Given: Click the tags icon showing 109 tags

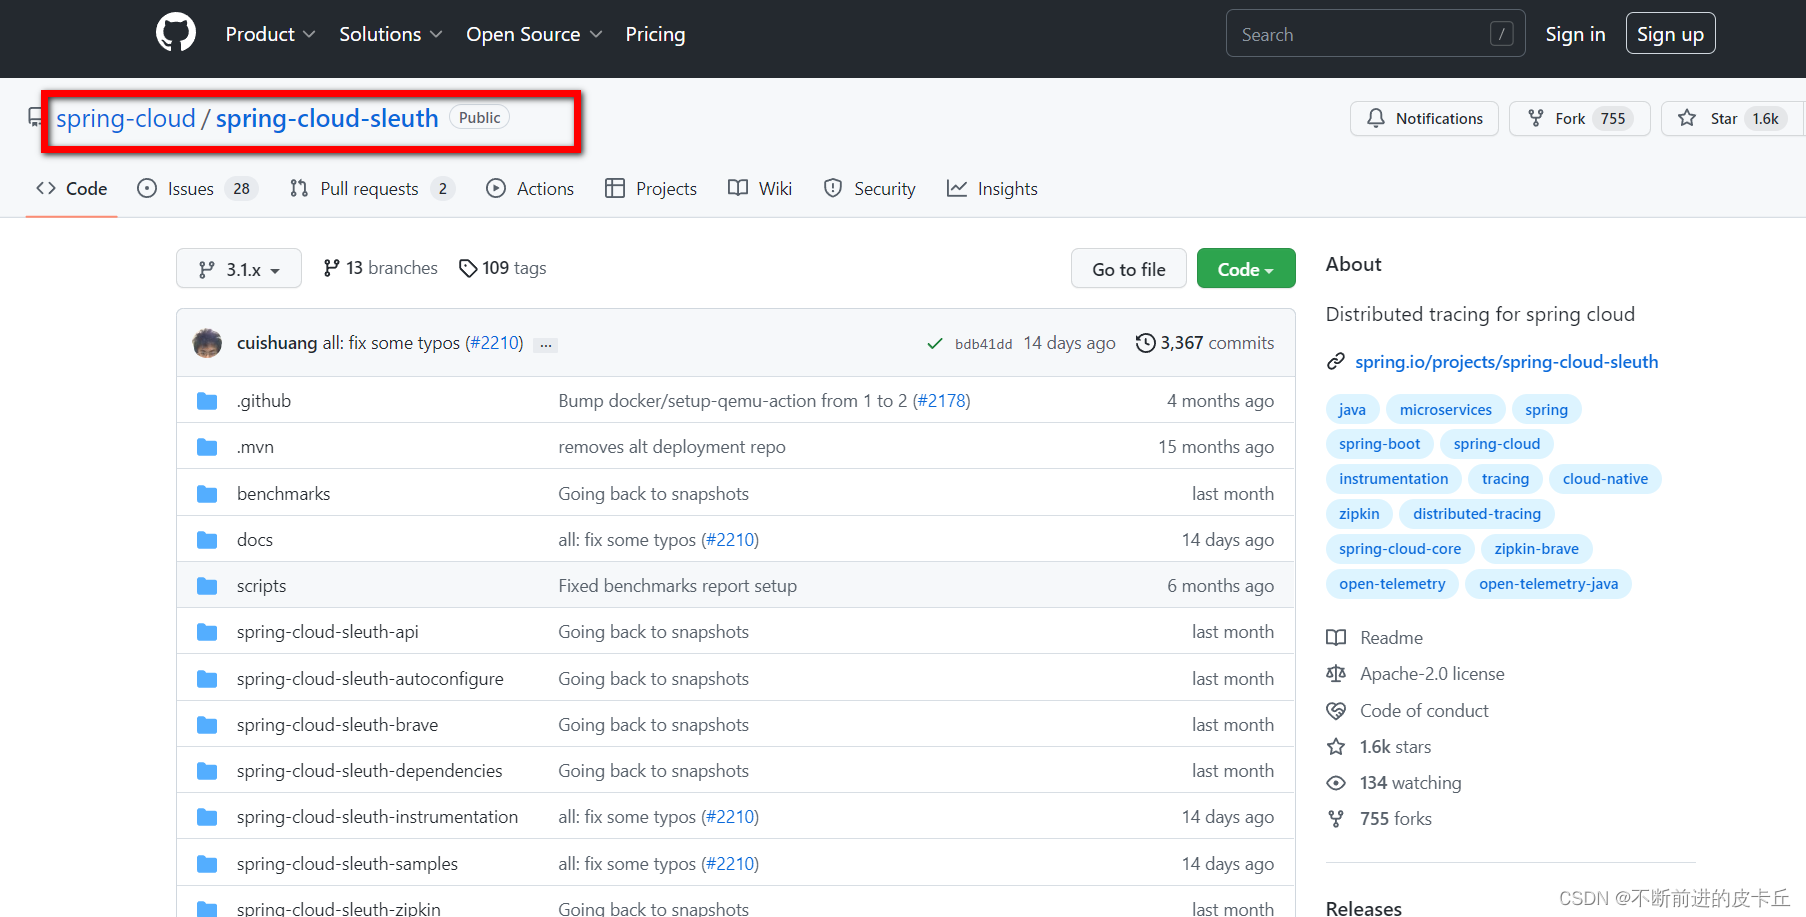Looking at the screenshot, I should click(469, 268).
